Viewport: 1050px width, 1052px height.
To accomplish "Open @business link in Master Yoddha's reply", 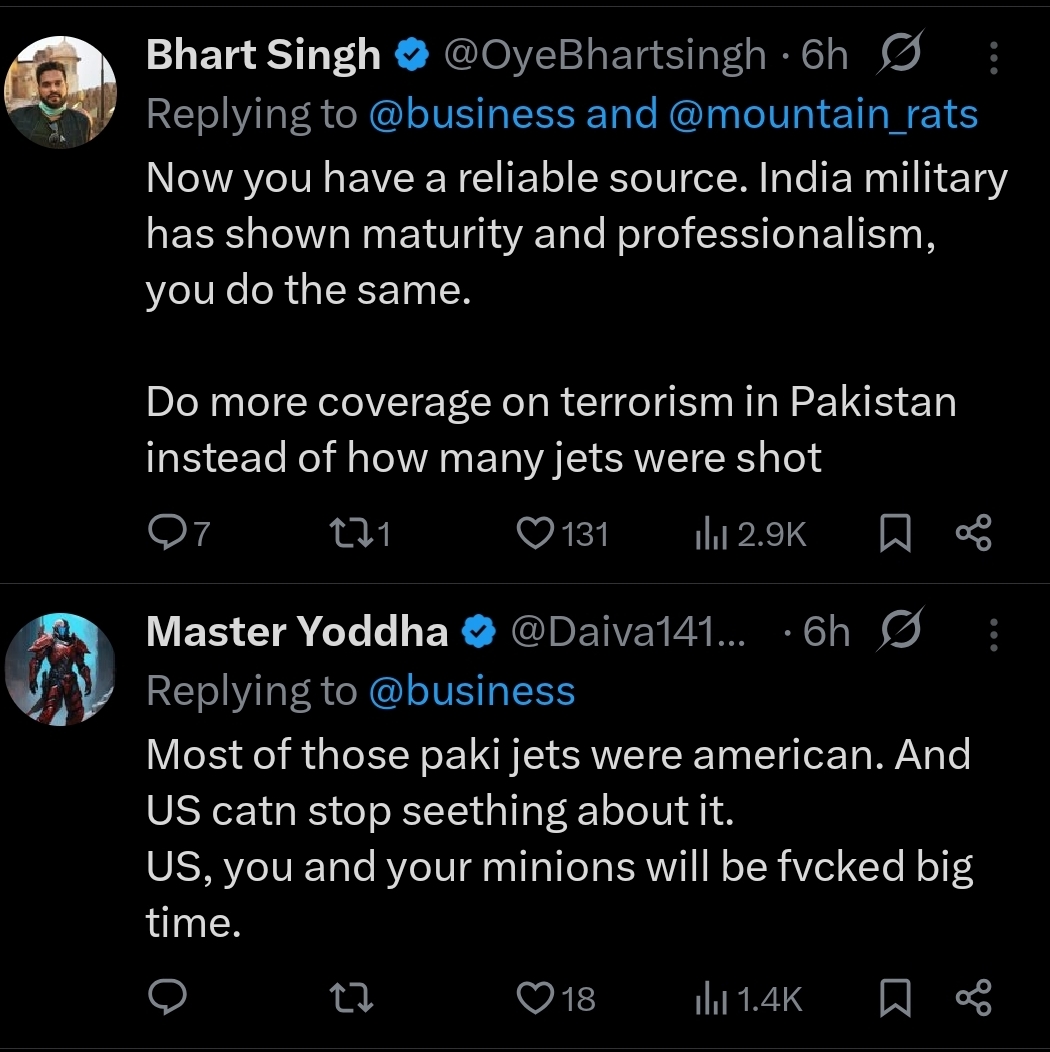I will 472,691.
